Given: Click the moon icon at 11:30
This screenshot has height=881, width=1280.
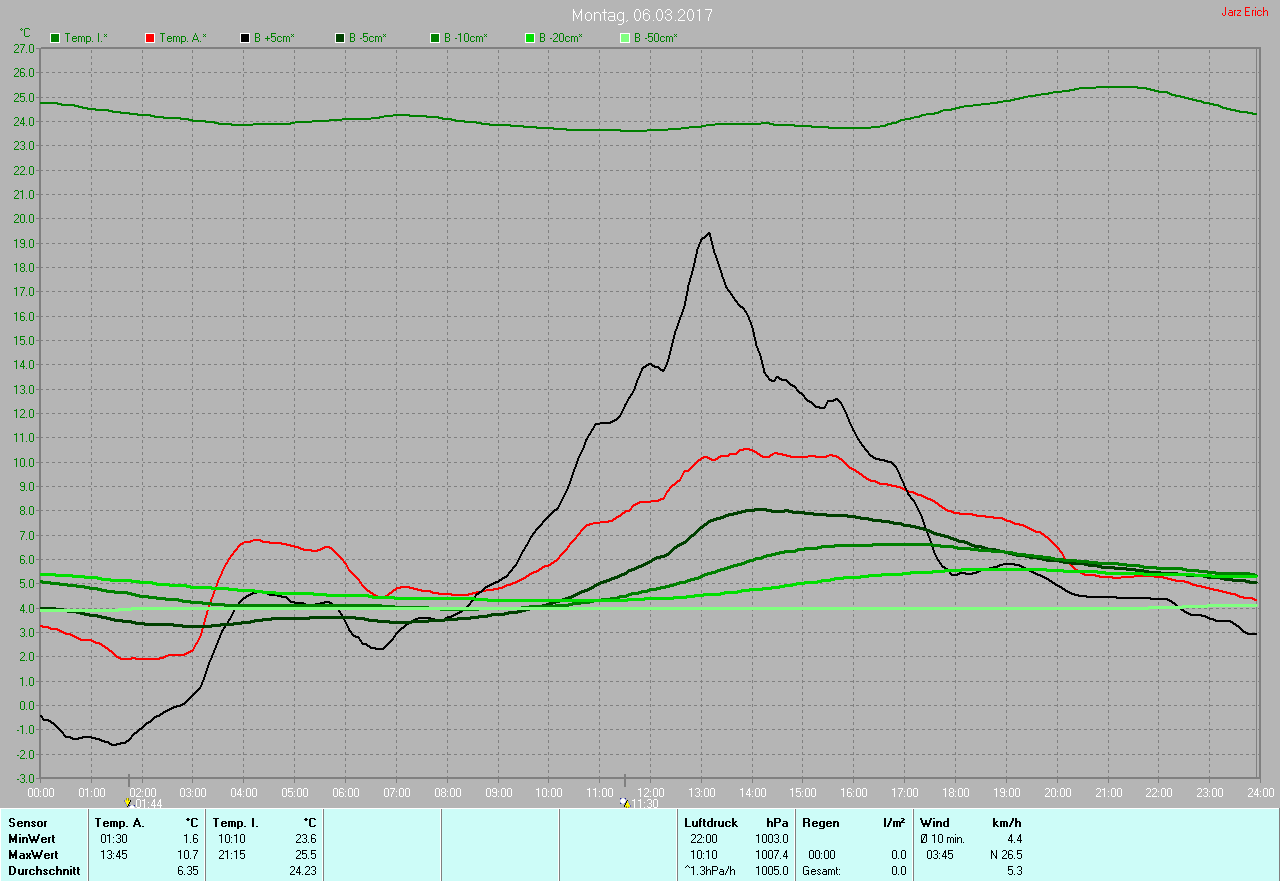Looking at the screenshot, I should pos(624,803).
